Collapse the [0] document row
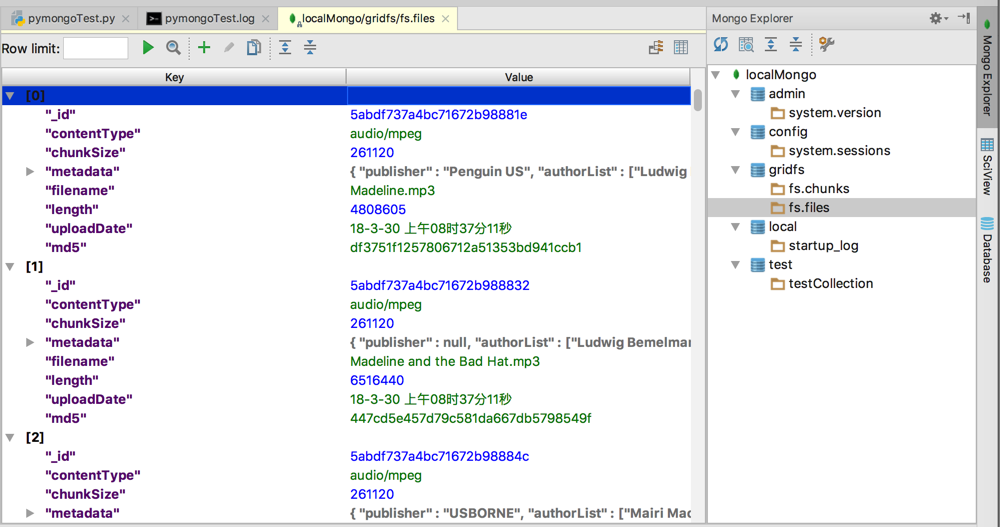The image size is (1000, 527). [x=10, y=96]
